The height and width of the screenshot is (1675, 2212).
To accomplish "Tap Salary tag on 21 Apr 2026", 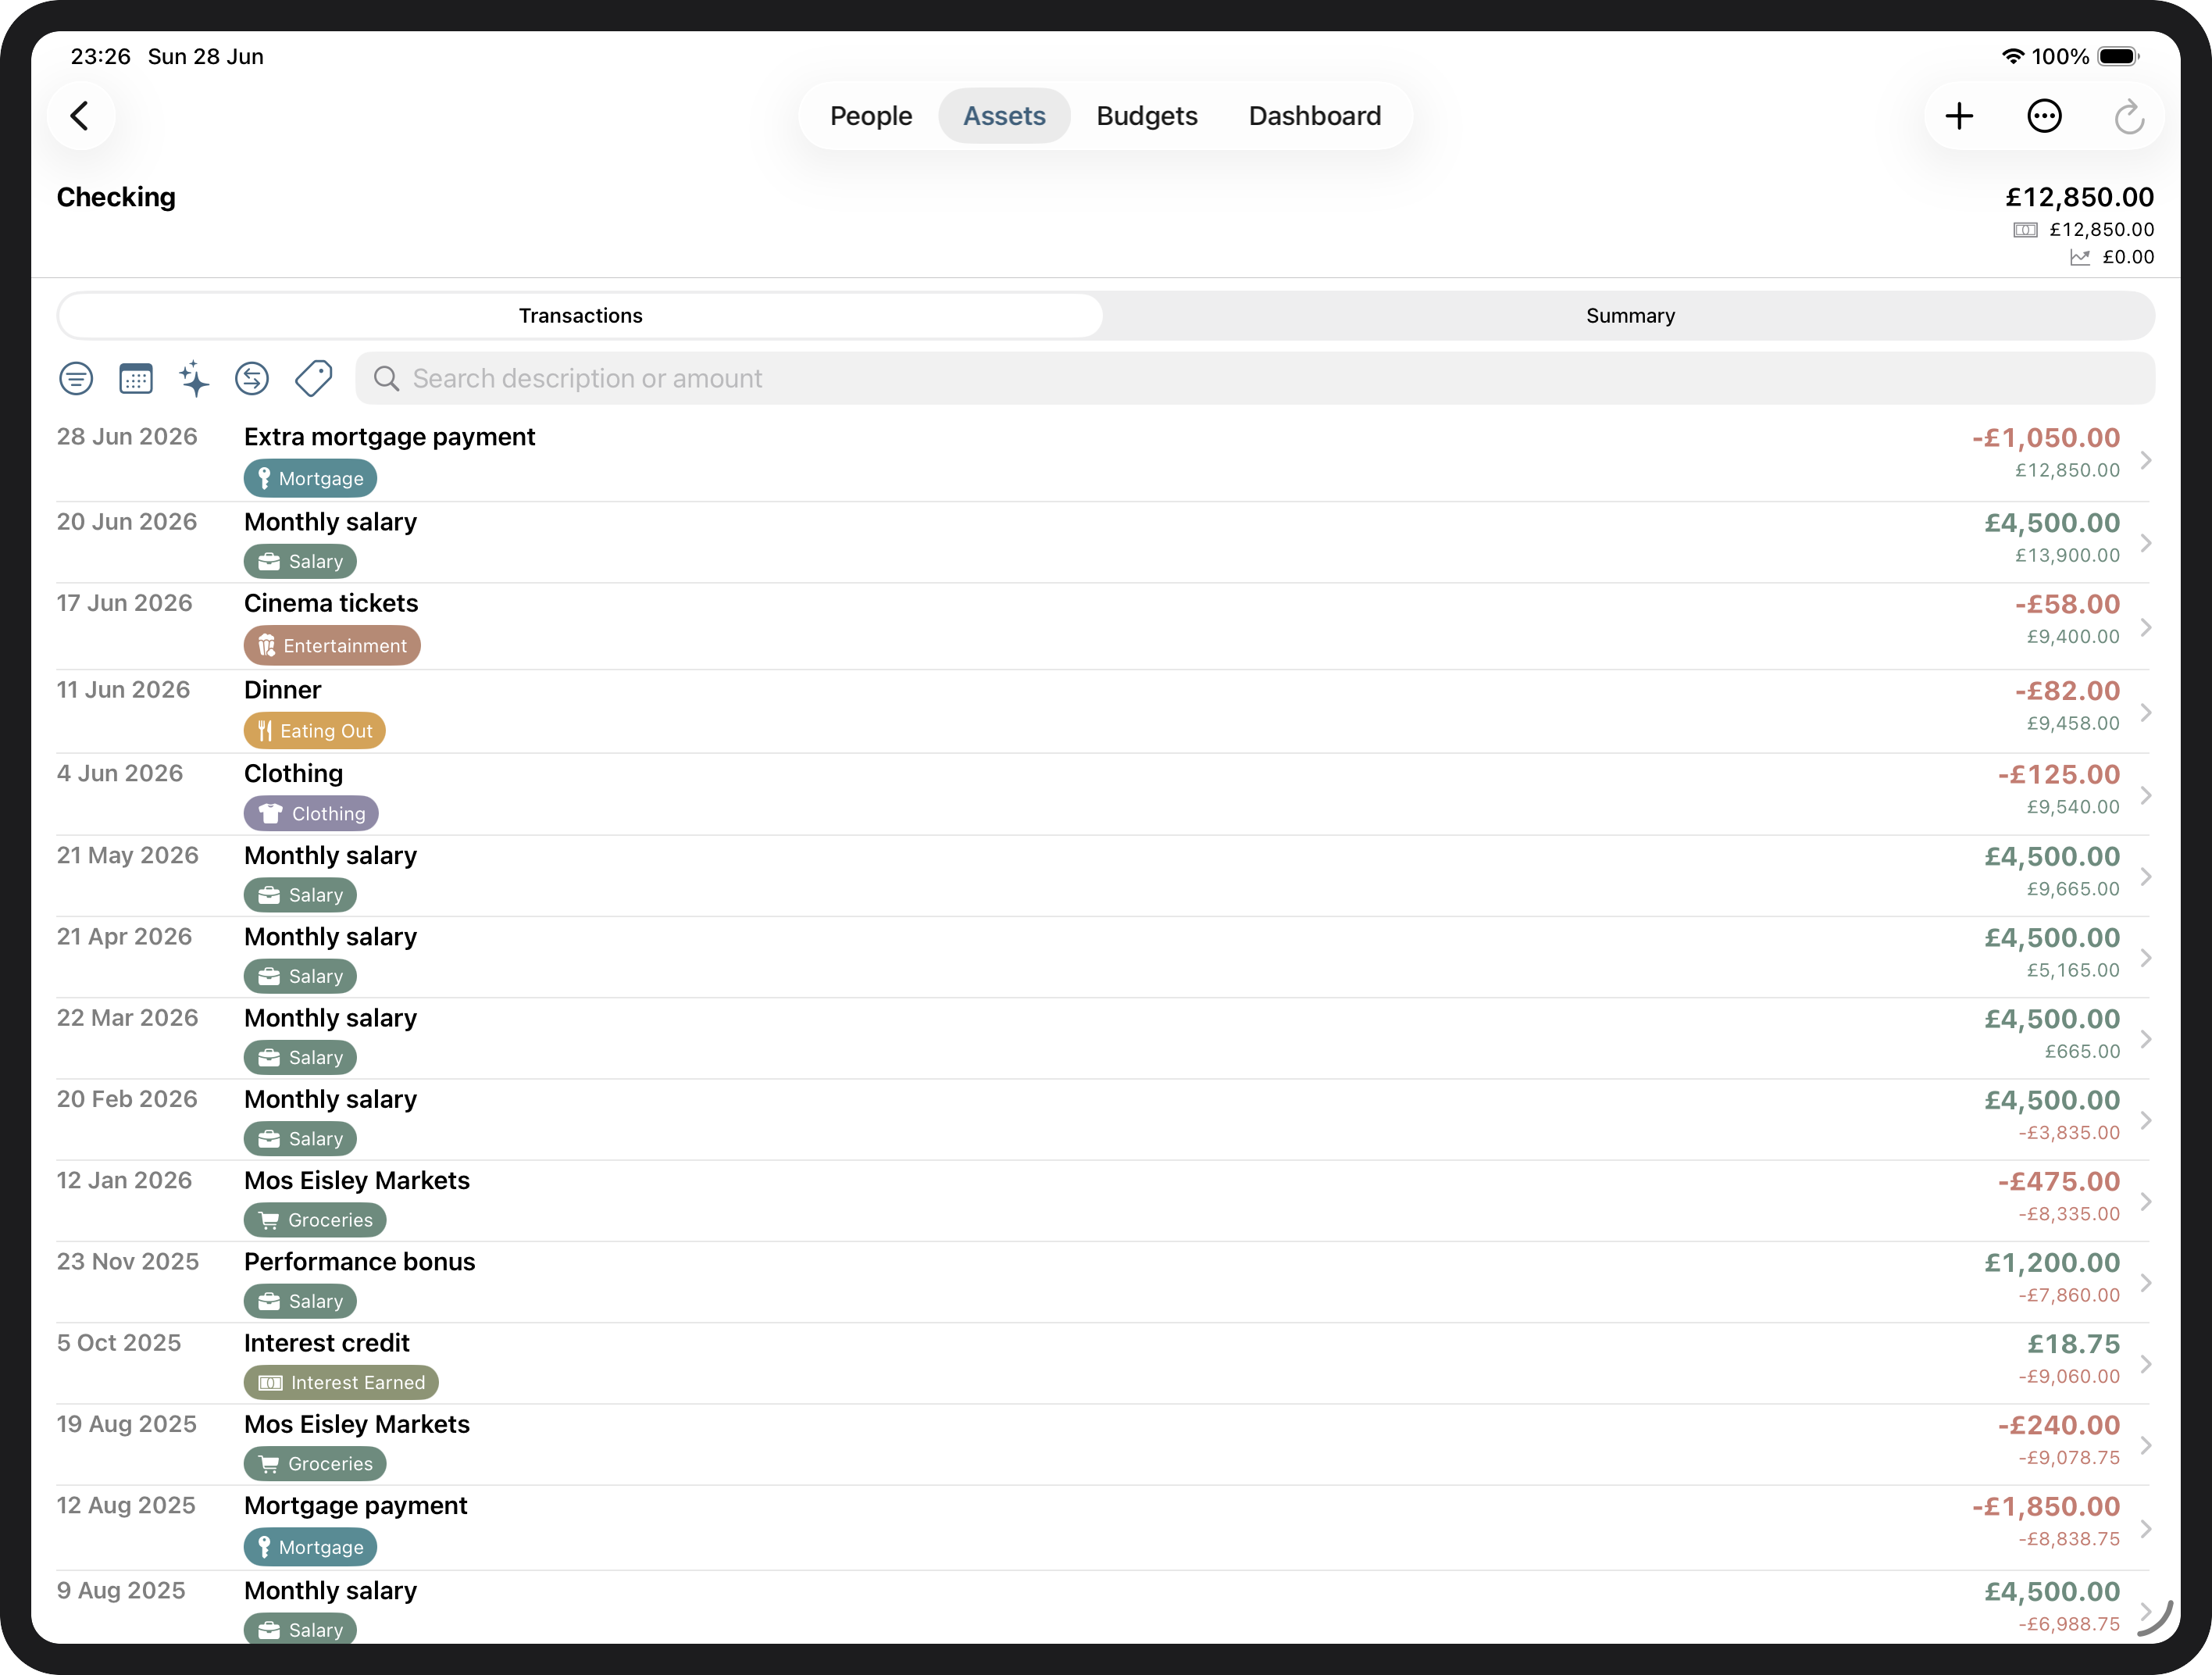I will coord(300,975).
